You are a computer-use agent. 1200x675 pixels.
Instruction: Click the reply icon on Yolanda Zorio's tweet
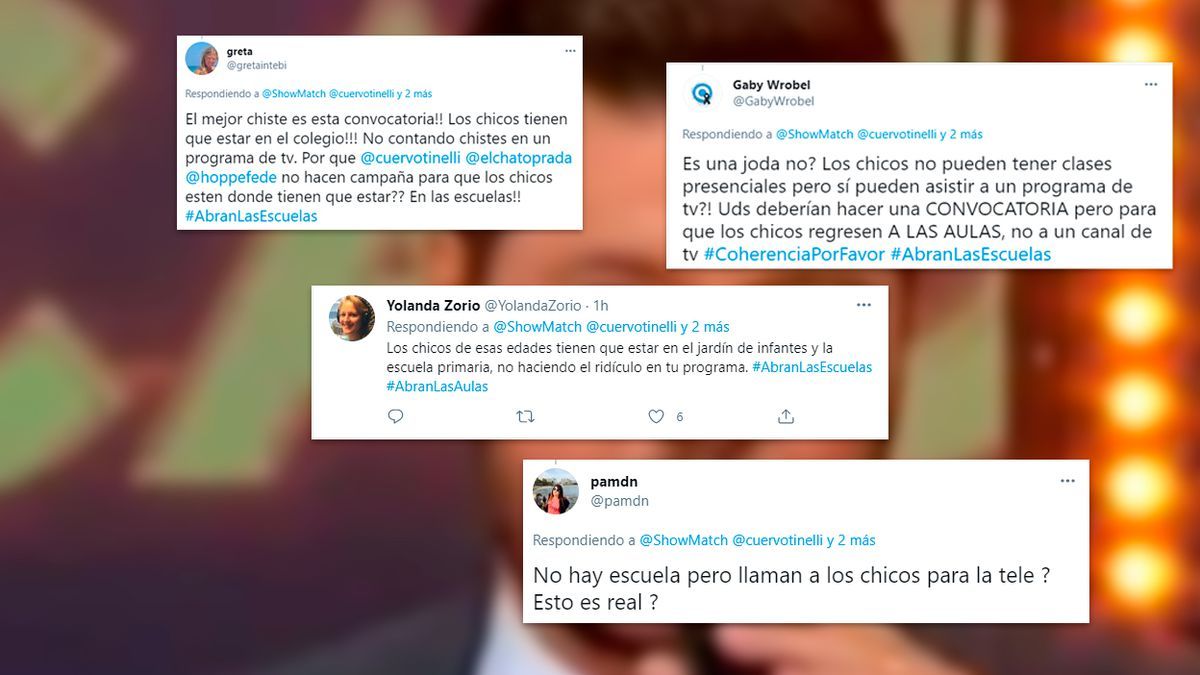[395, 416]
